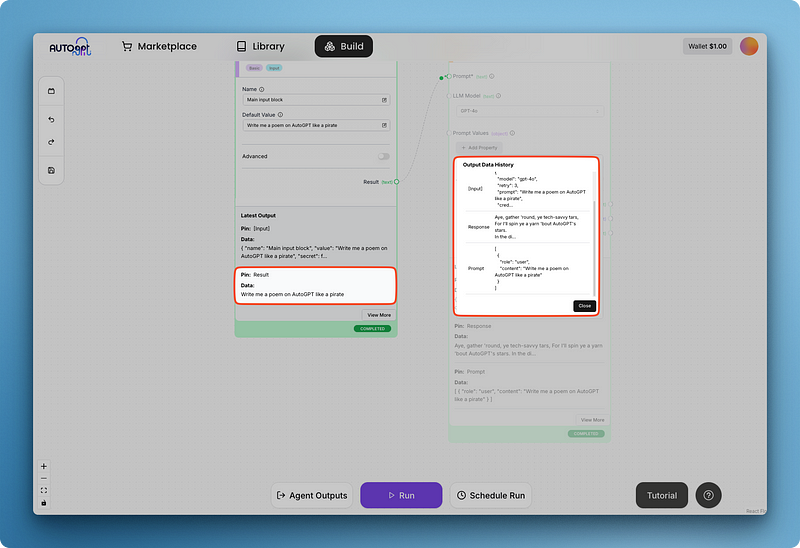This screenshot has height=548, width=800.
Task: Toggle the Advanced switch
Action: tap(384, 157)
